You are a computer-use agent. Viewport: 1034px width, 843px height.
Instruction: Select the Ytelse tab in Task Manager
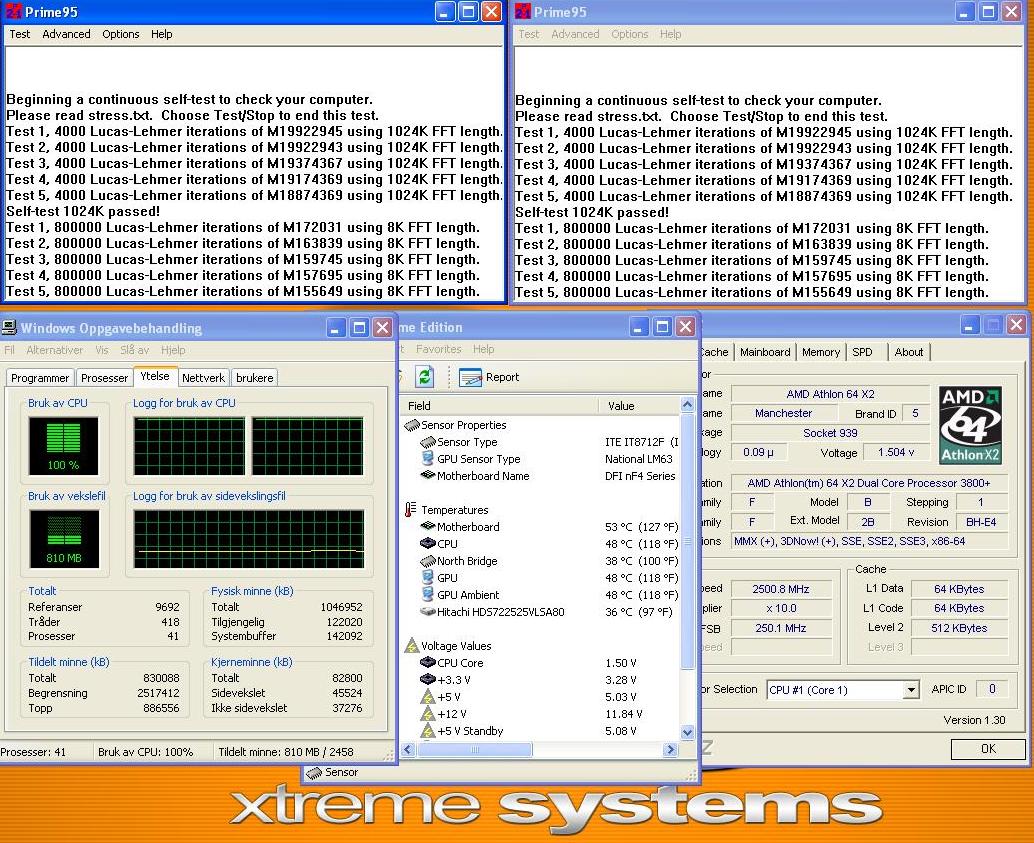click(x=155, y=376)
